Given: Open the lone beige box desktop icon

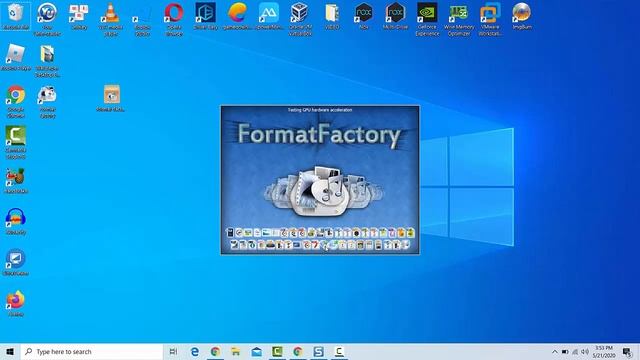Looking at the screenshot, I should tap(111, 98).
